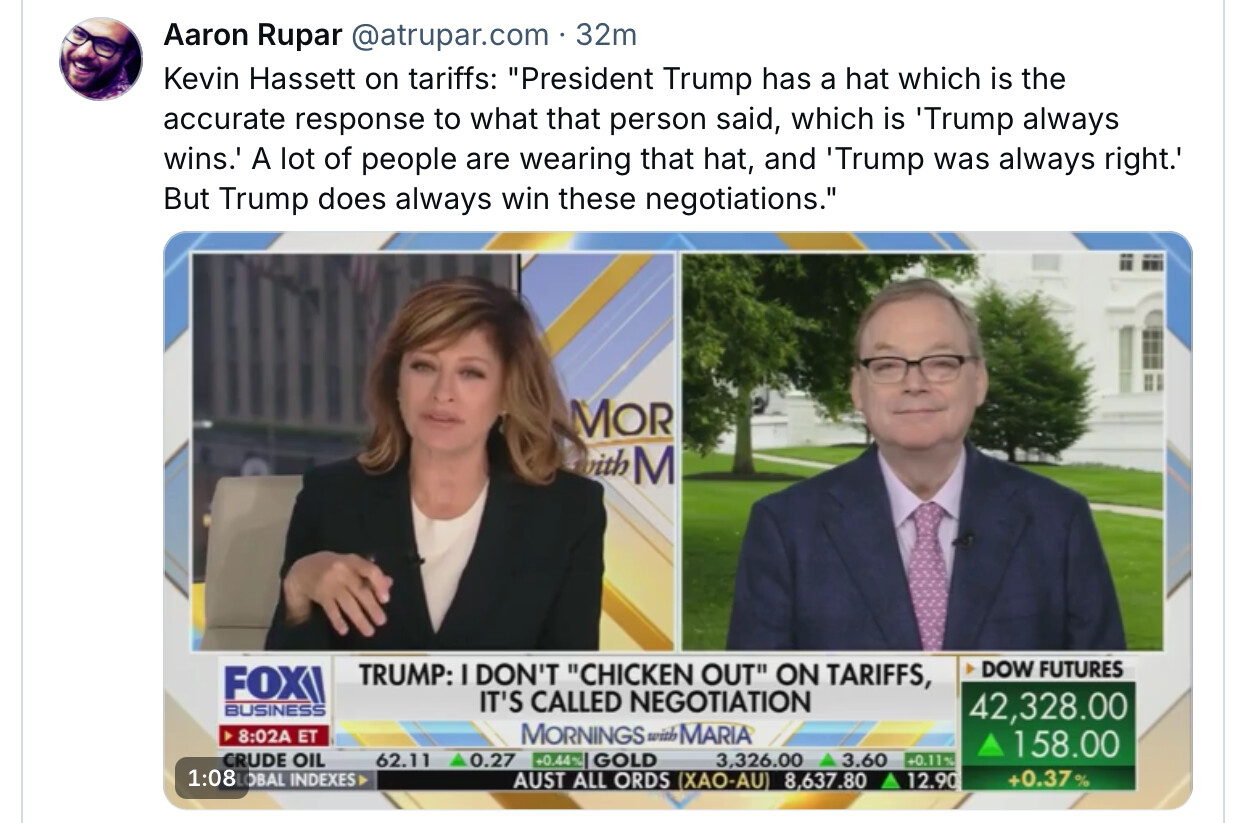
Task: Open the @atrupar.com handle link
Action: [450, 35]
